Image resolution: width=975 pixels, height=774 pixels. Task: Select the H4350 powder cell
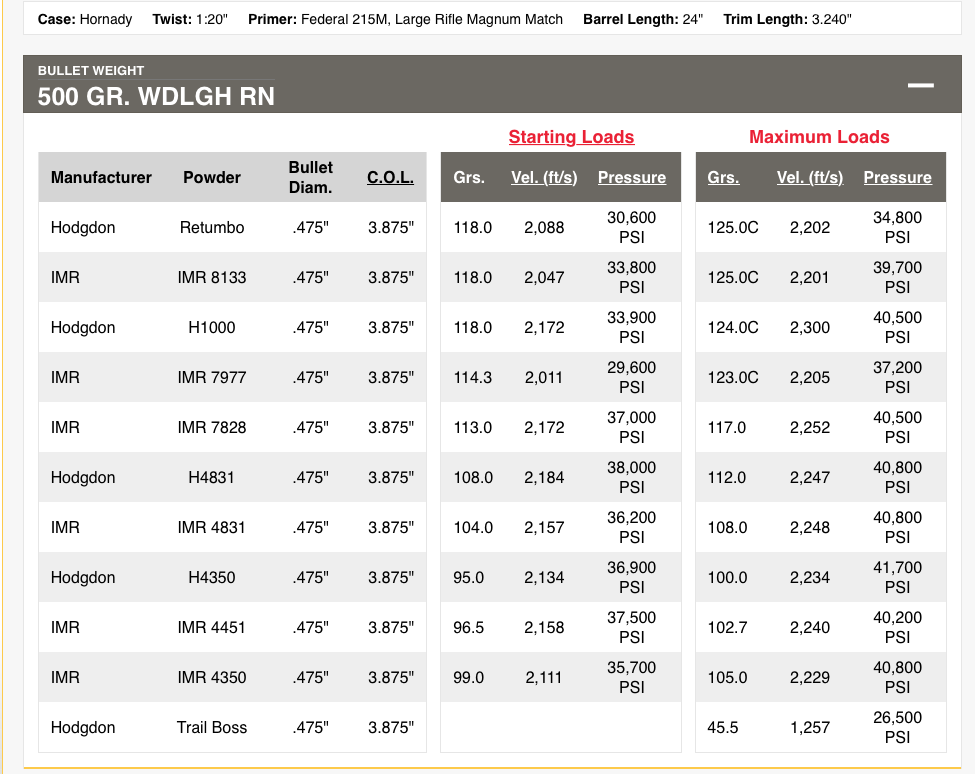click(x=212, y=577)
